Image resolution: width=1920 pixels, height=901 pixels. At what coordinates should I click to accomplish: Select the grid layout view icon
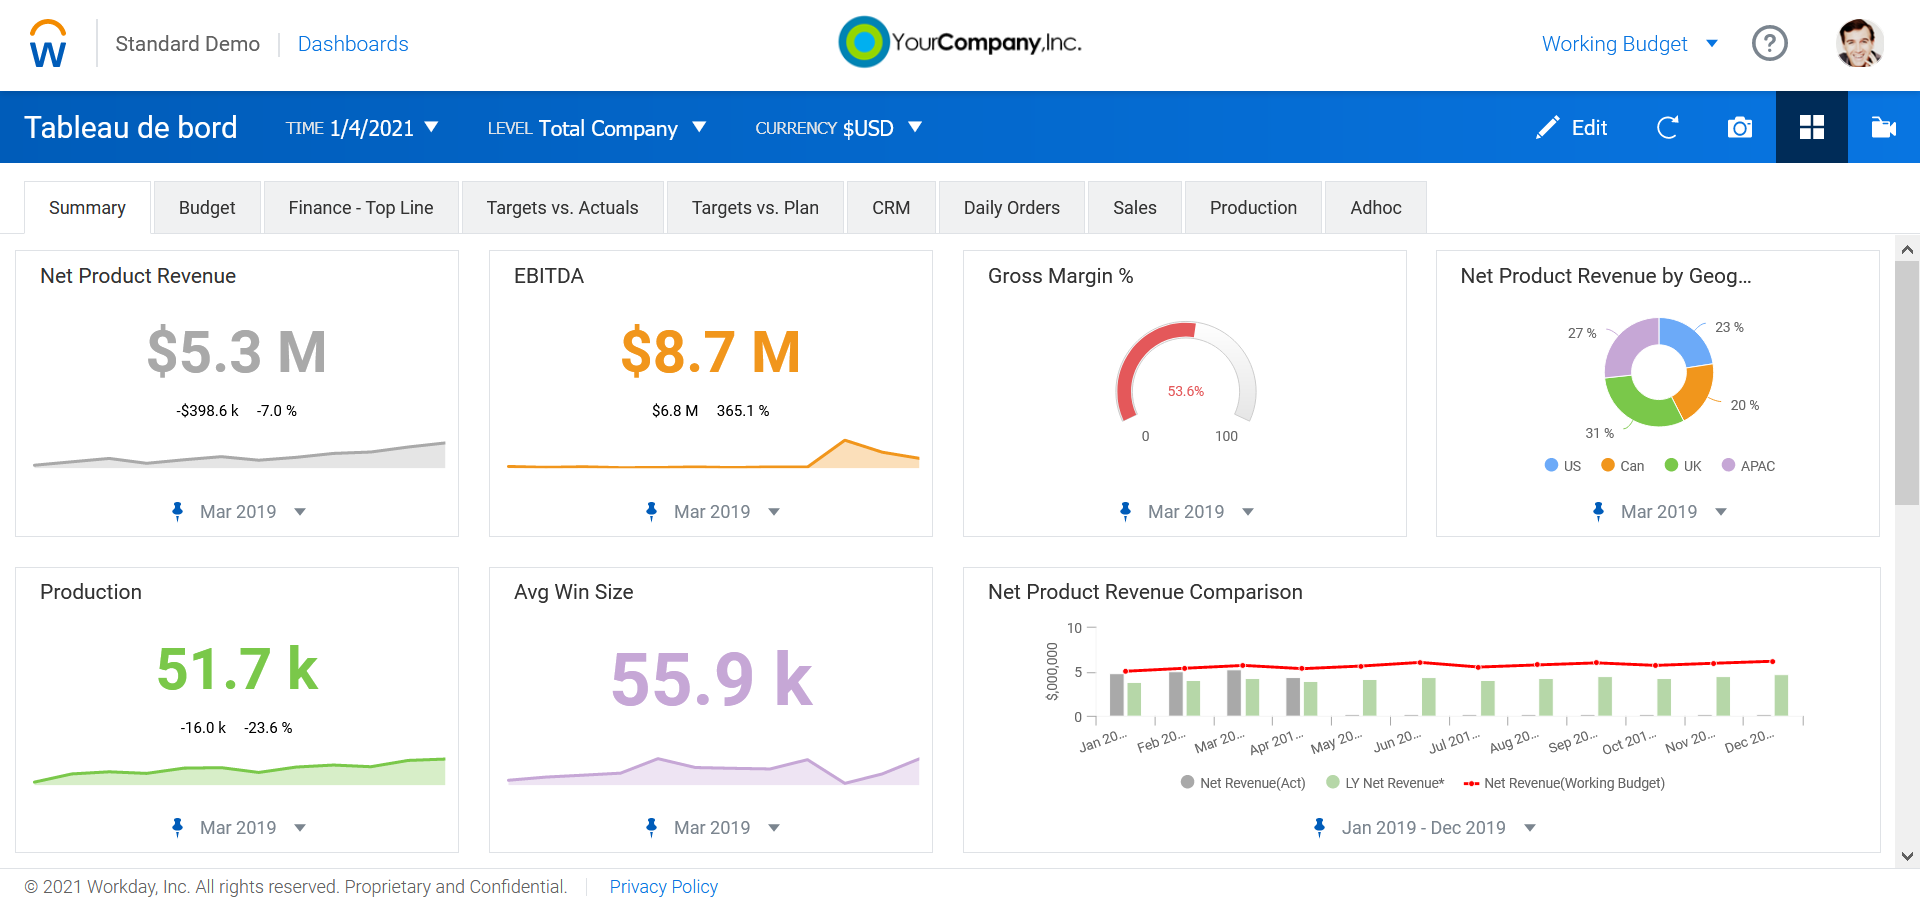click(1811, 127)
